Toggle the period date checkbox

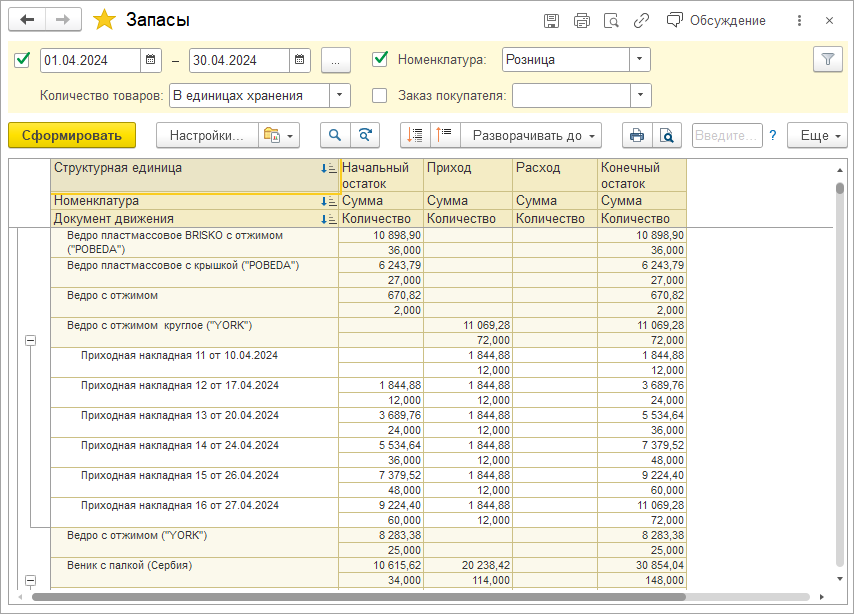click(x=22, y=60)
